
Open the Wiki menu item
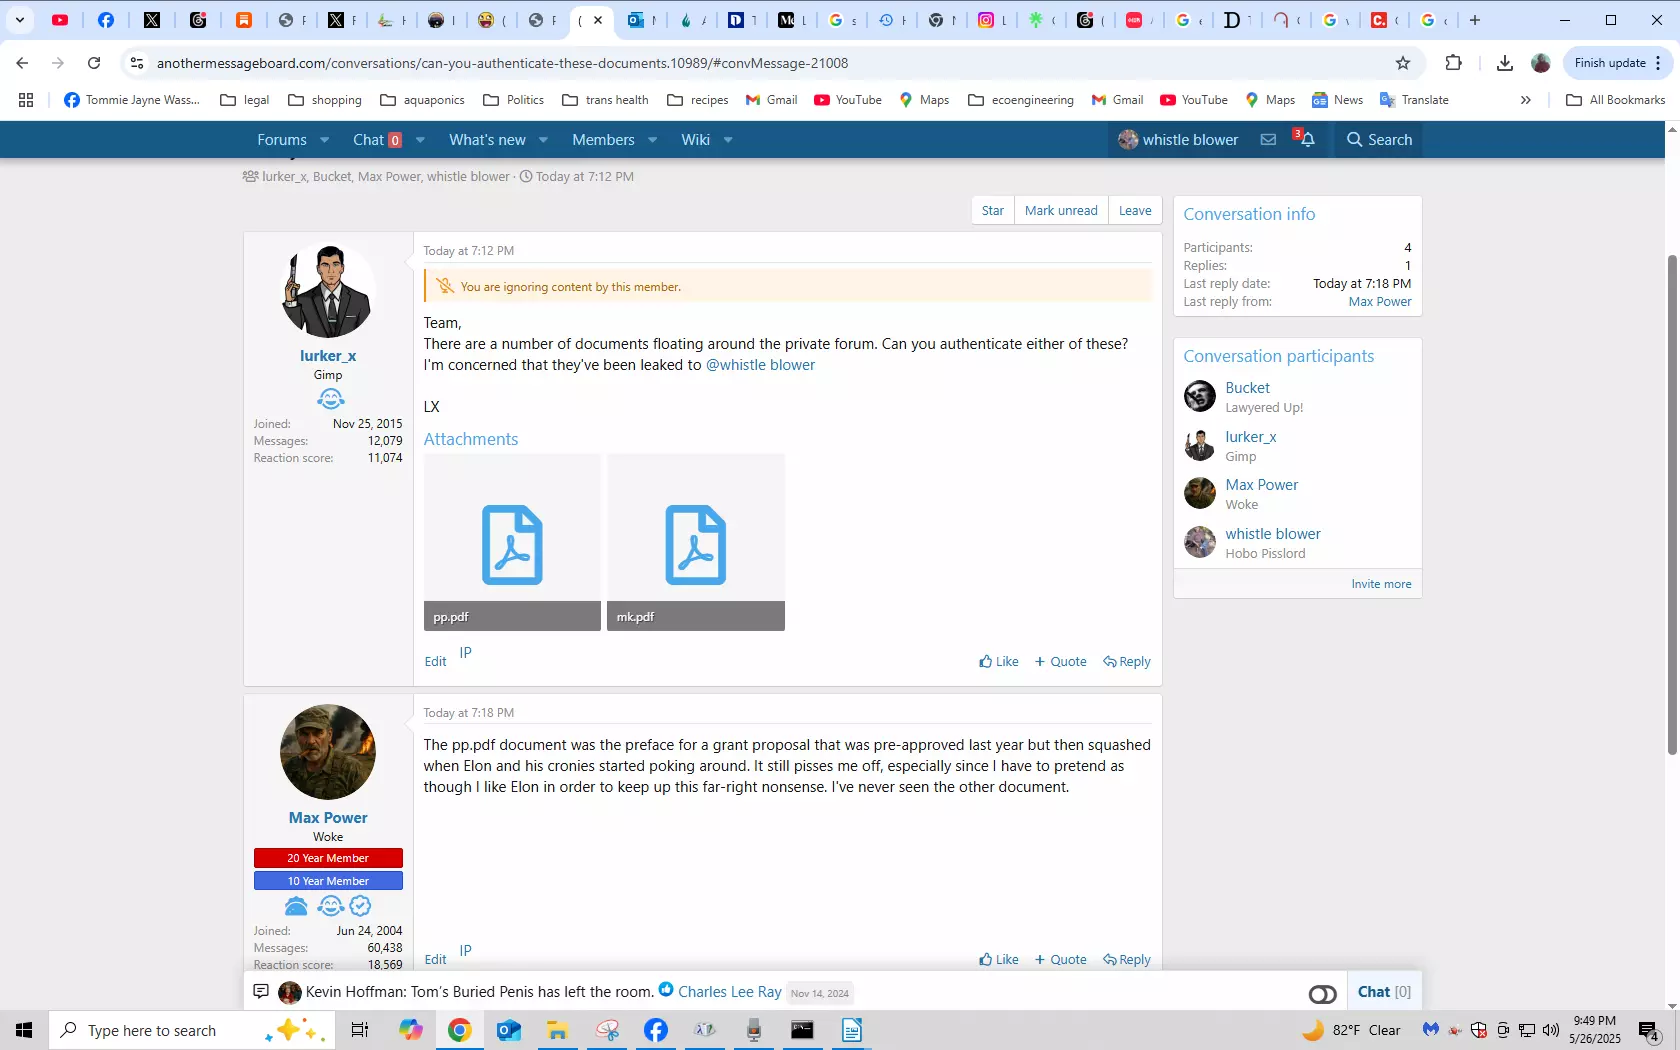tap(695, 140)
